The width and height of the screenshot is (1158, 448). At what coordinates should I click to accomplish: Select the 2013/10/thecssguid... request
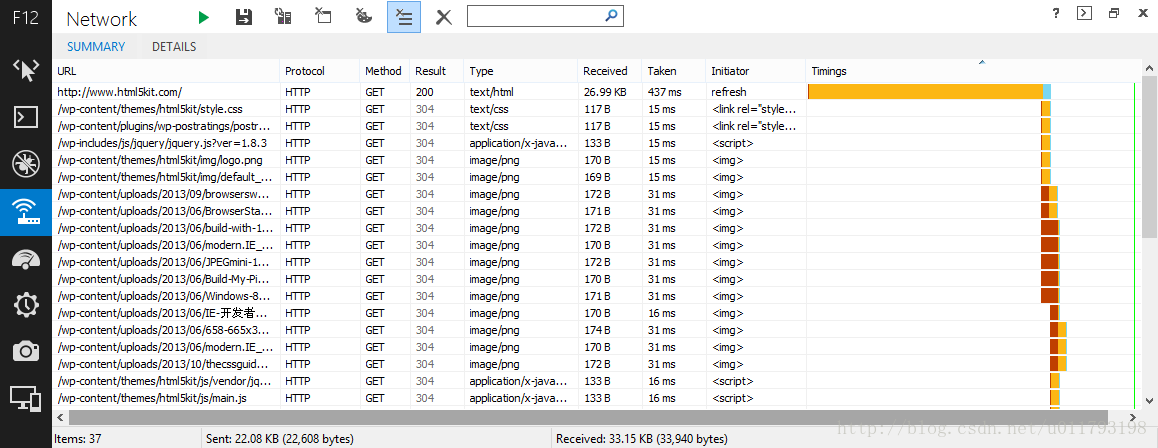pos(595,364)
